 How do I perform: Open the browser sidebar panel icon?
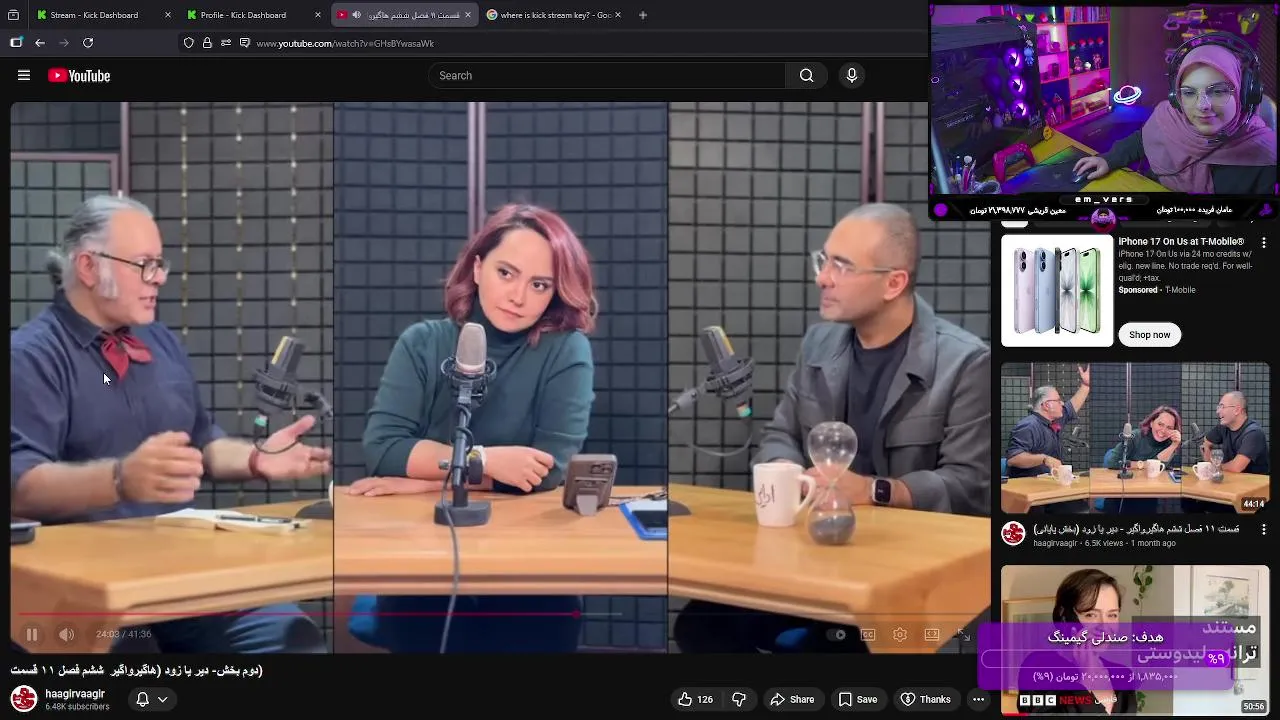click(16, 43)
